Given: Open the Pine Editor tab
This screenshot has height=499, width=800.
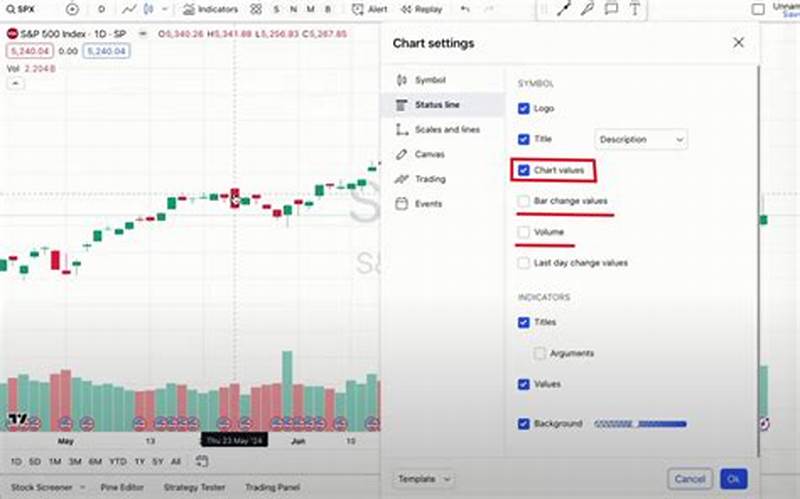Looking at the screenshot, I should 122,487.
